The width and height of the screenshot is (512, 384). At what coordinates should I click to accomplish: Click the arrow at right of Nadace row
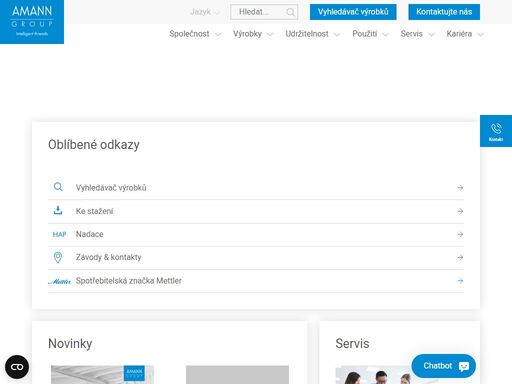point(460,234)
